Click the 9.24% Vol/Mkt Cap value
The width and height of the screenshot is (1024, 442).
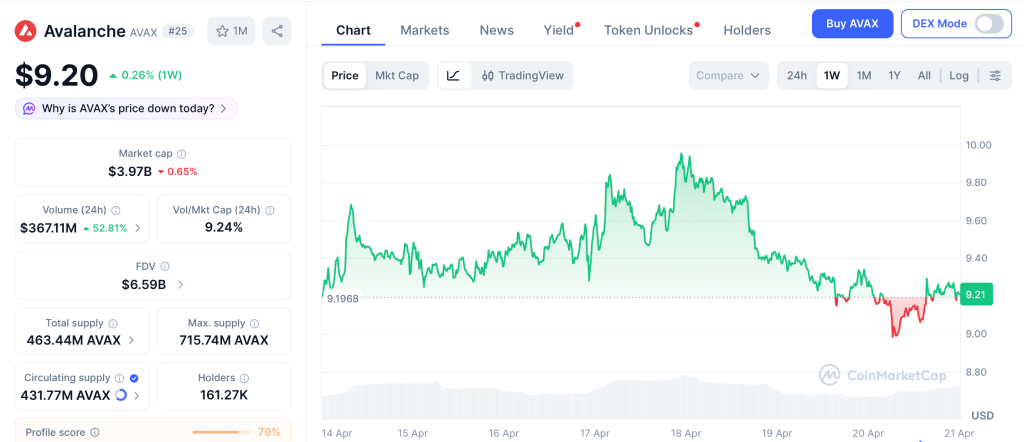(x=224, y=228)
